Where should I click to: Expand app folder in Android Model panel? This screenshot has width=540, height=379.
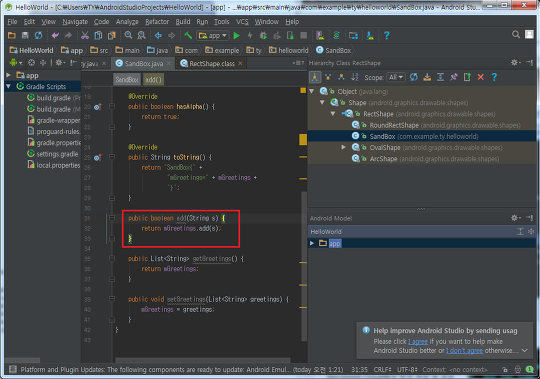coord(312,243)
